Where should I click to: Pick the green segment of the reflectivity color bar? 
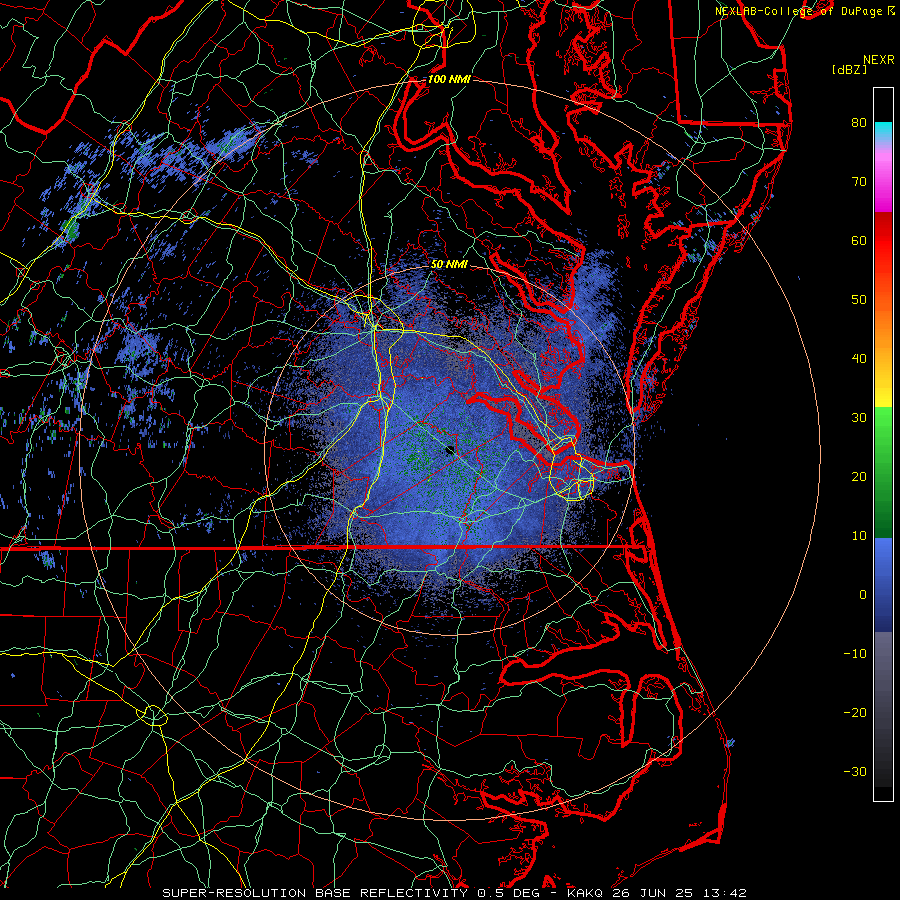[883, 471]
